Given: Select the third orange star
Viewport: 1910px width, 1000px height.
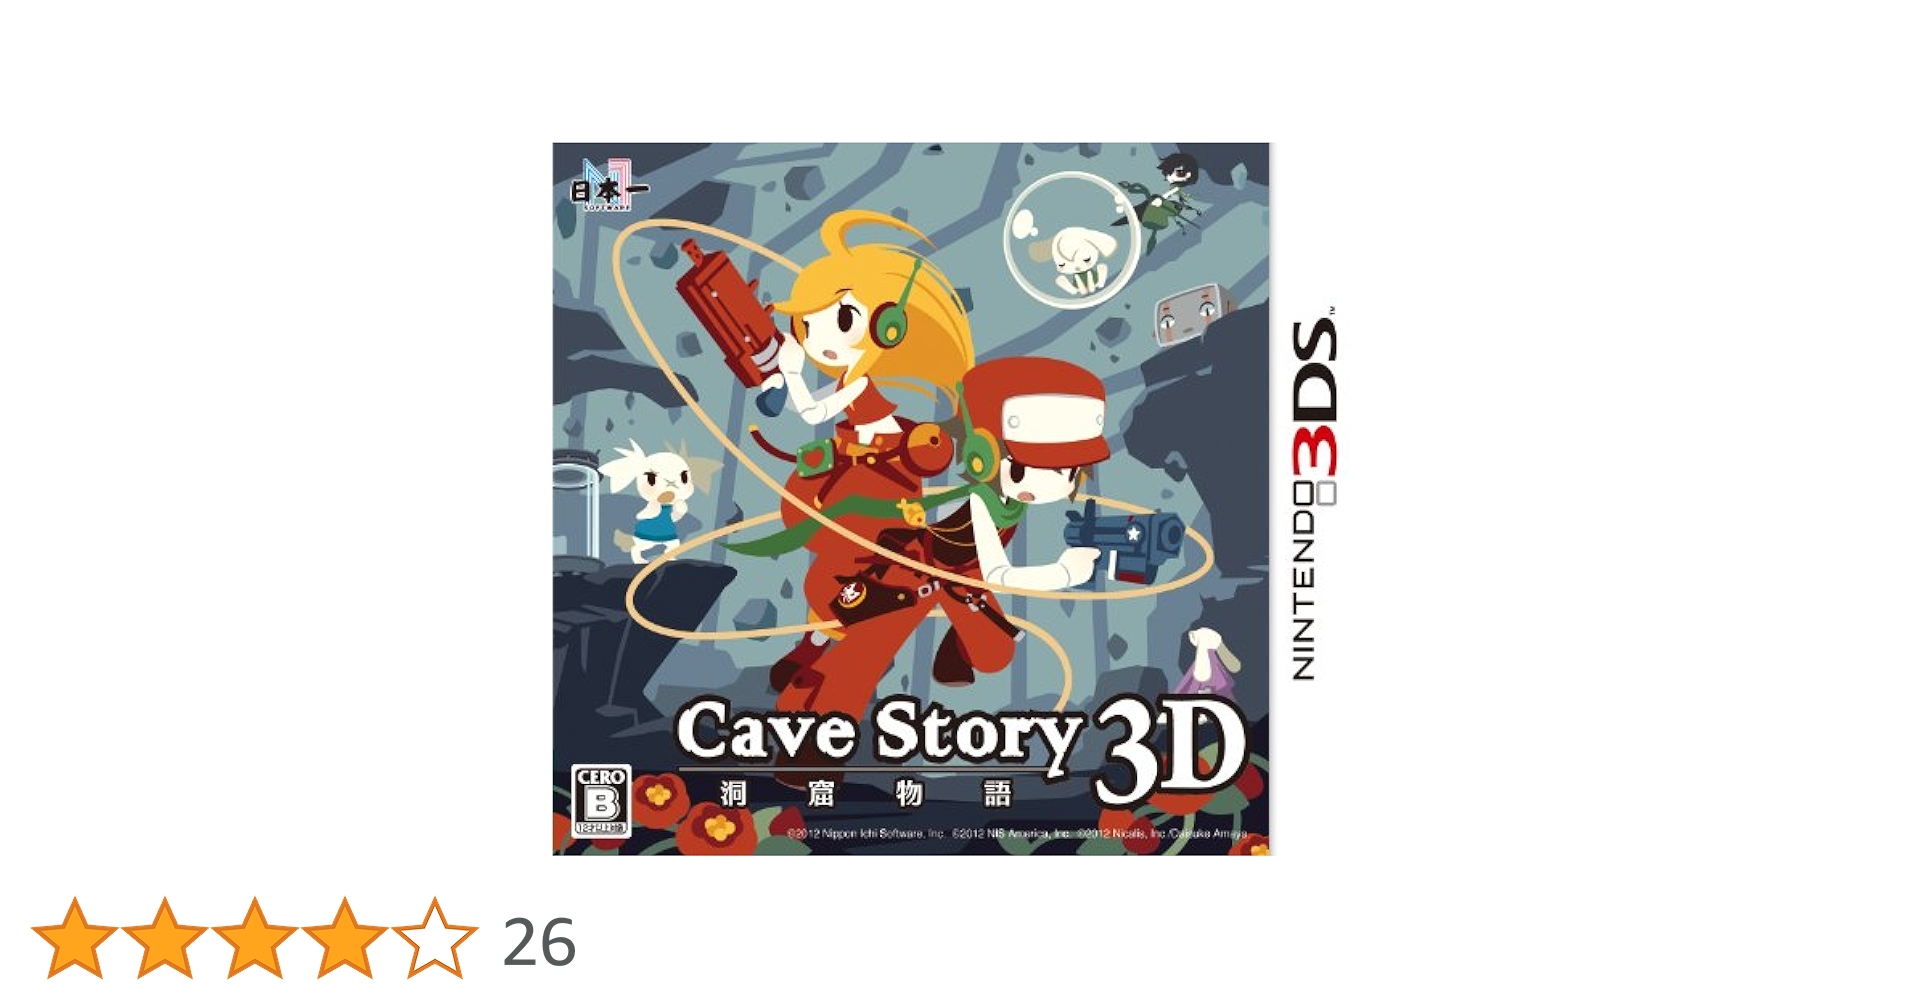Looking at the screenshot, I should point(255,938).
